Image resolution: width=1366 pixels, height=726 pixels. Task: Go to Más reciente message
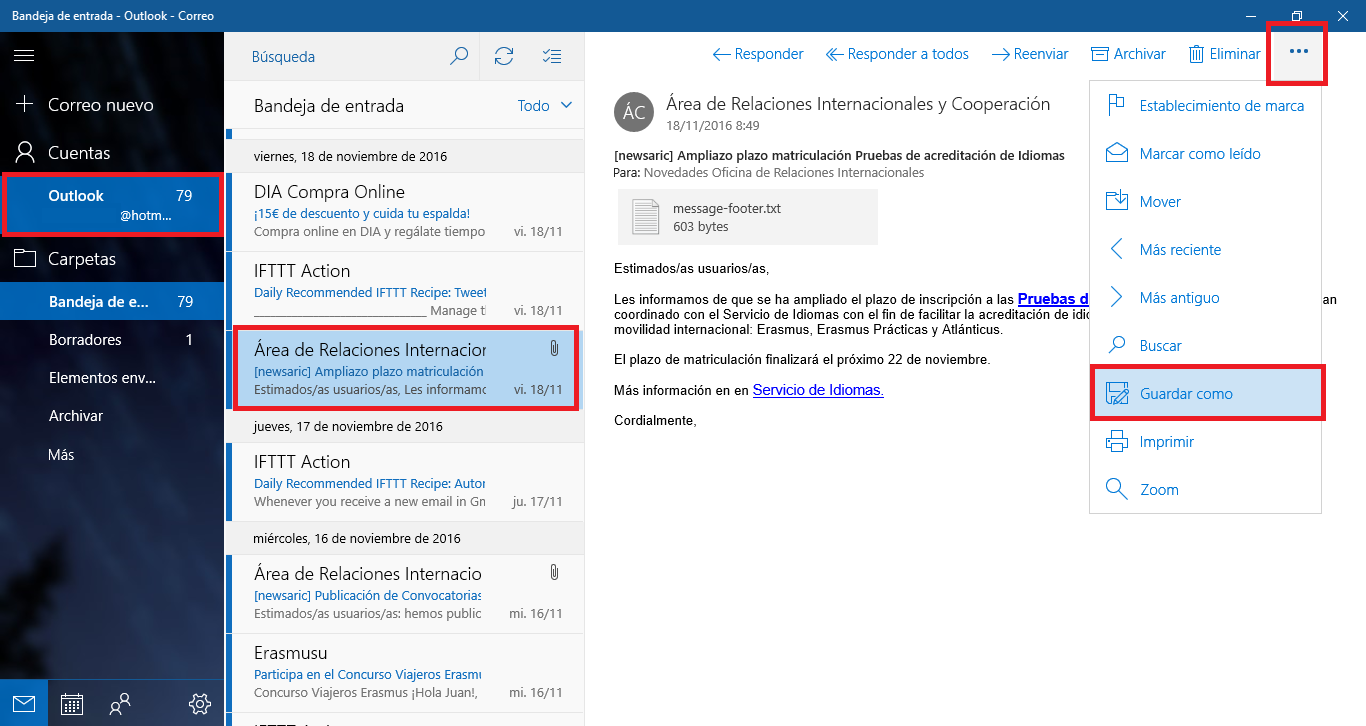(1205, 249)
